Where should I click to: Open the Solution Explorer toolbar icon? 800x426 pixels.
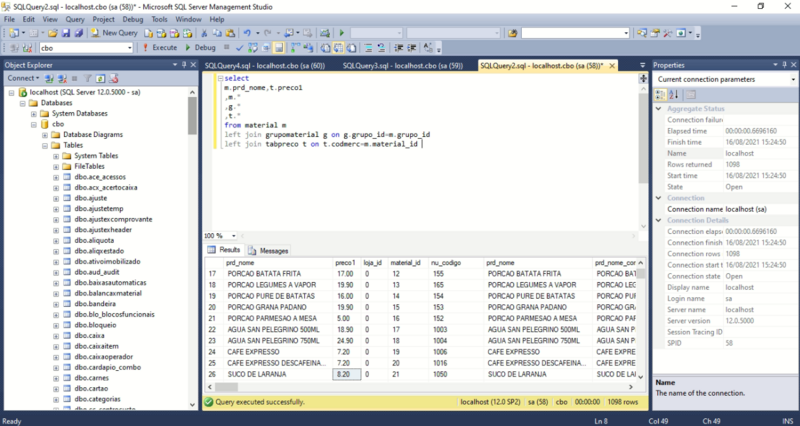[x=642, y=33]
